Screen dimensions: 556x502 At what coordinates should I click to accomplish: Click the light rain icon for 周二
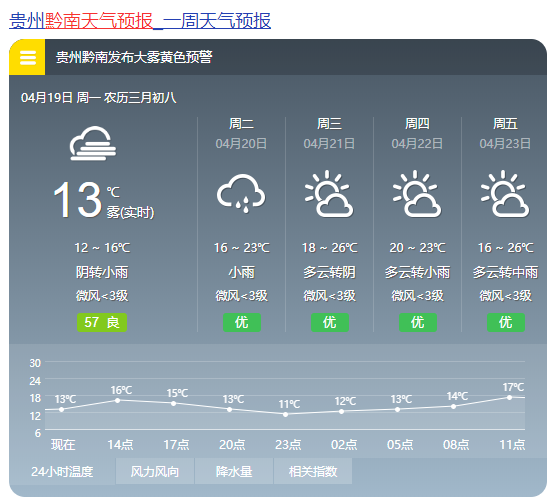pos(241,194)
